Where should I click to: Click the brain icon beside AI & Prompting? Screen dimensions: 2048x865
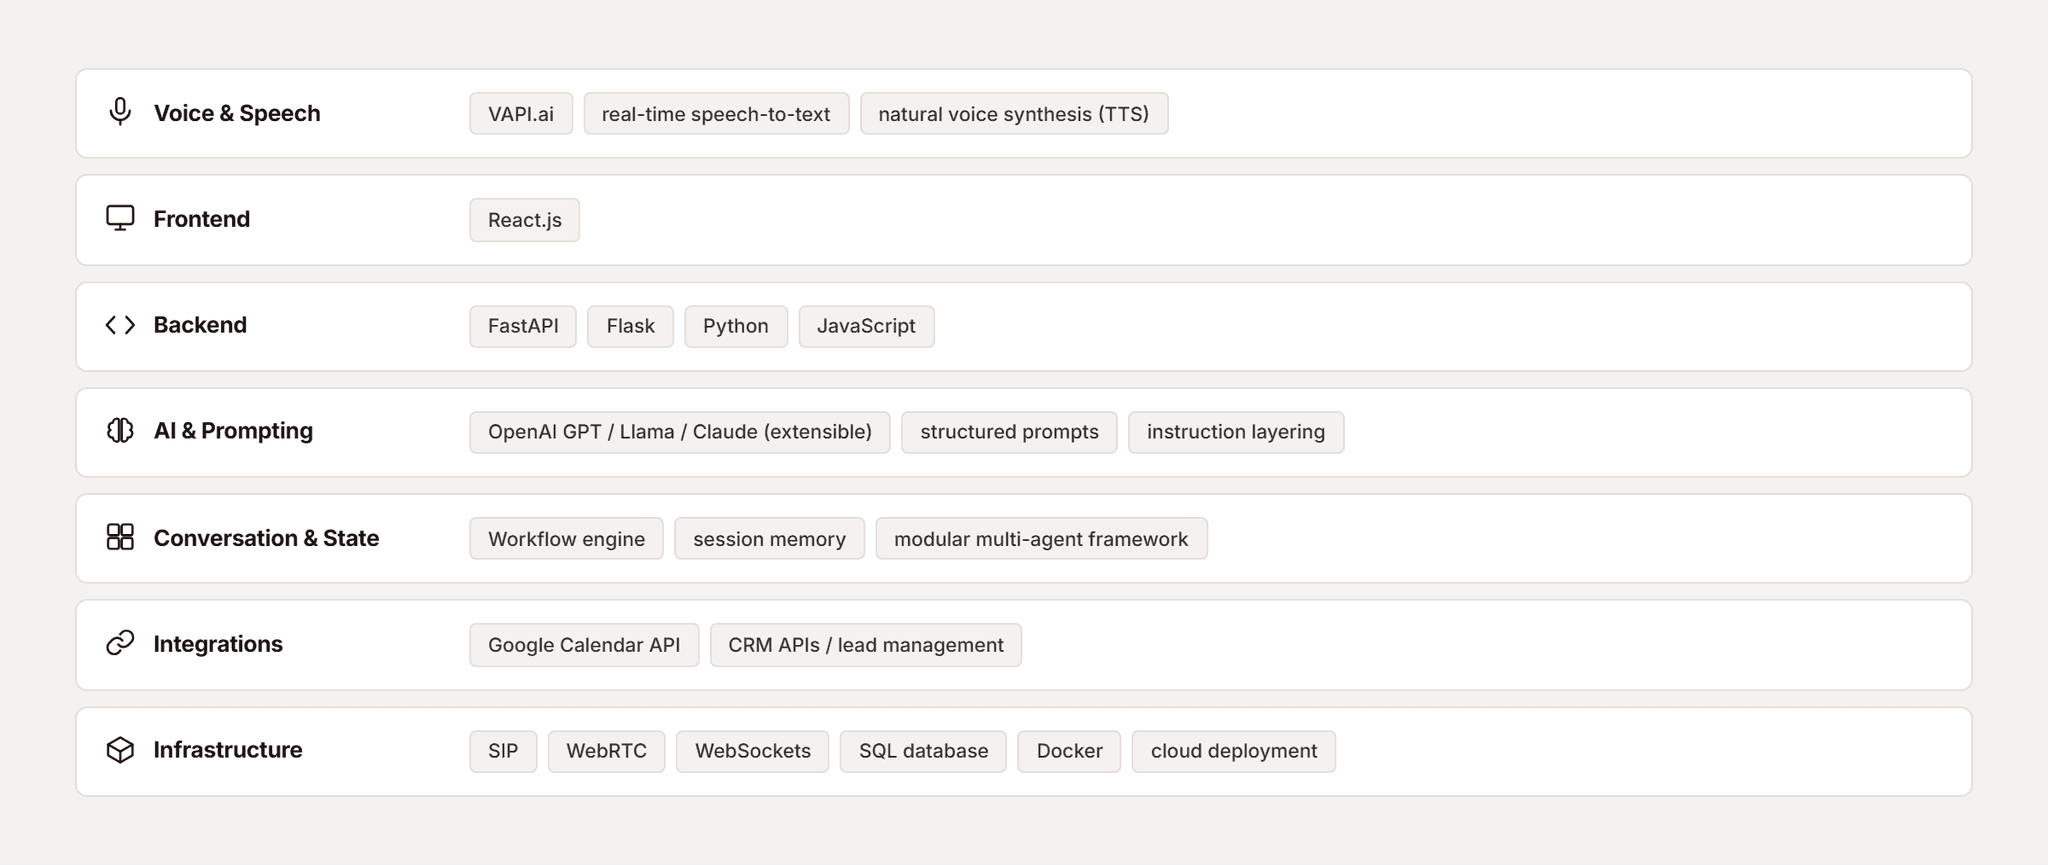120,430
